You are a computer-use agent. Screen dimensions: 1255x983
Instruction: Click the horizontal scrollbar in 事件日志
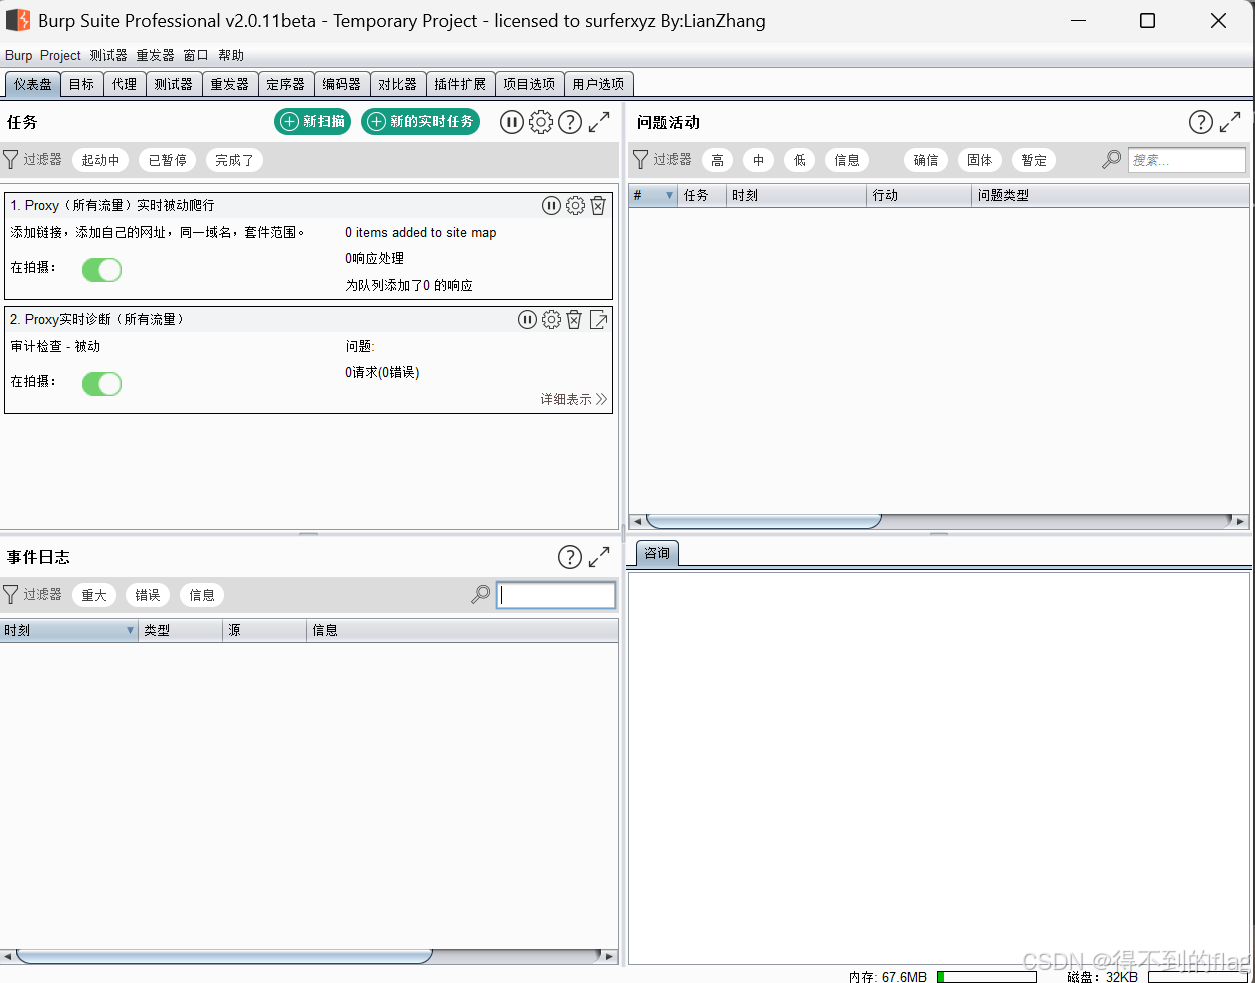click(x=224, y=956)
